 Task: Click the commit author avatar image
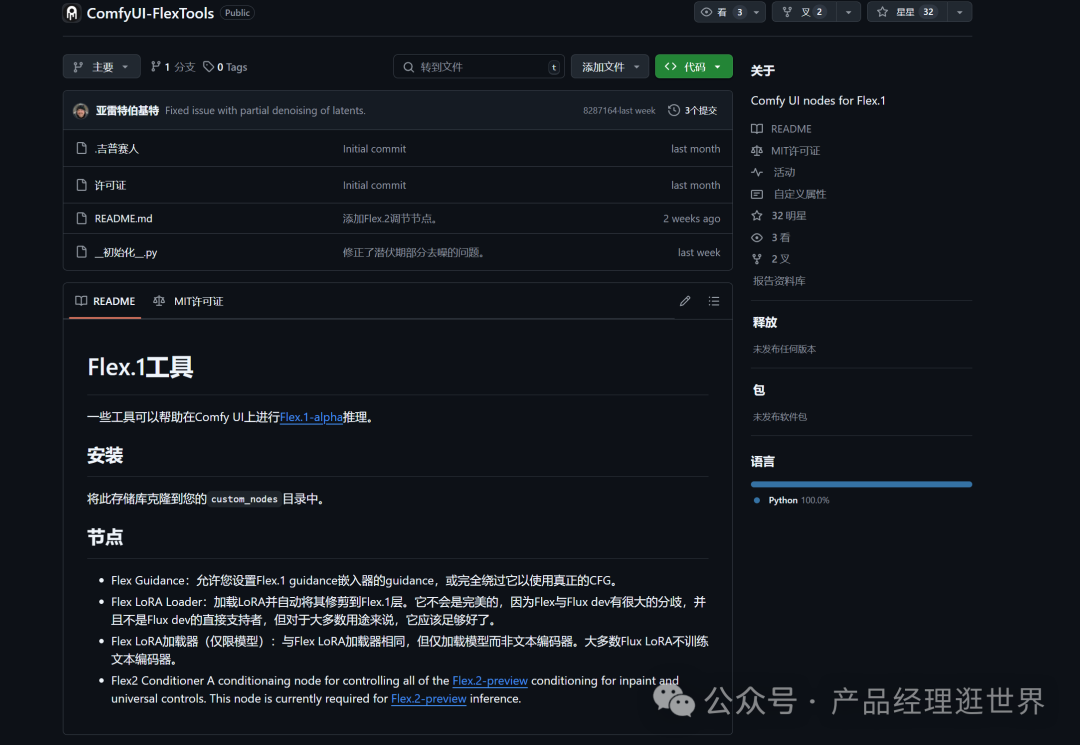(x=81, y=110)
